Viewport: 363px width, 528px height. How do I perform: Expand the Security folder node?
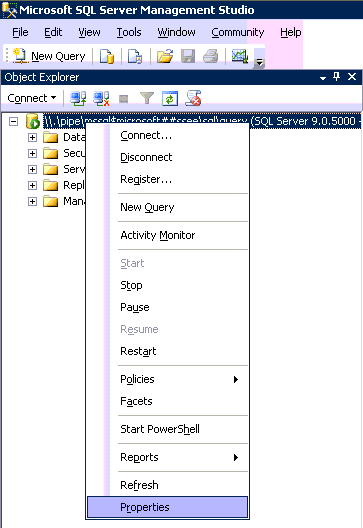coord(32,154)
